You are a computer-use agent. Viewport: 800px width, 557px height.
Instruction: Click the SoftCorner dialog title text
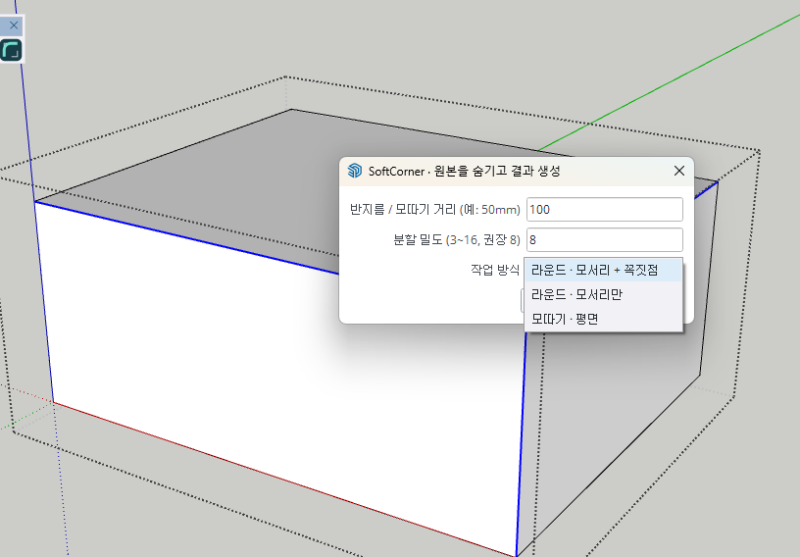[464, 171]
